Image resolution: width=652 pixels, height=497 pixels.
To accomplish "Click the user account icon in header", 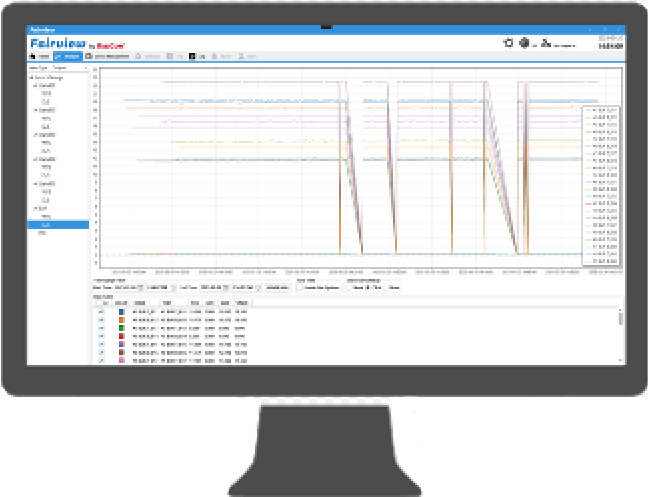I will pyautogui.click(x=546, y=44).
